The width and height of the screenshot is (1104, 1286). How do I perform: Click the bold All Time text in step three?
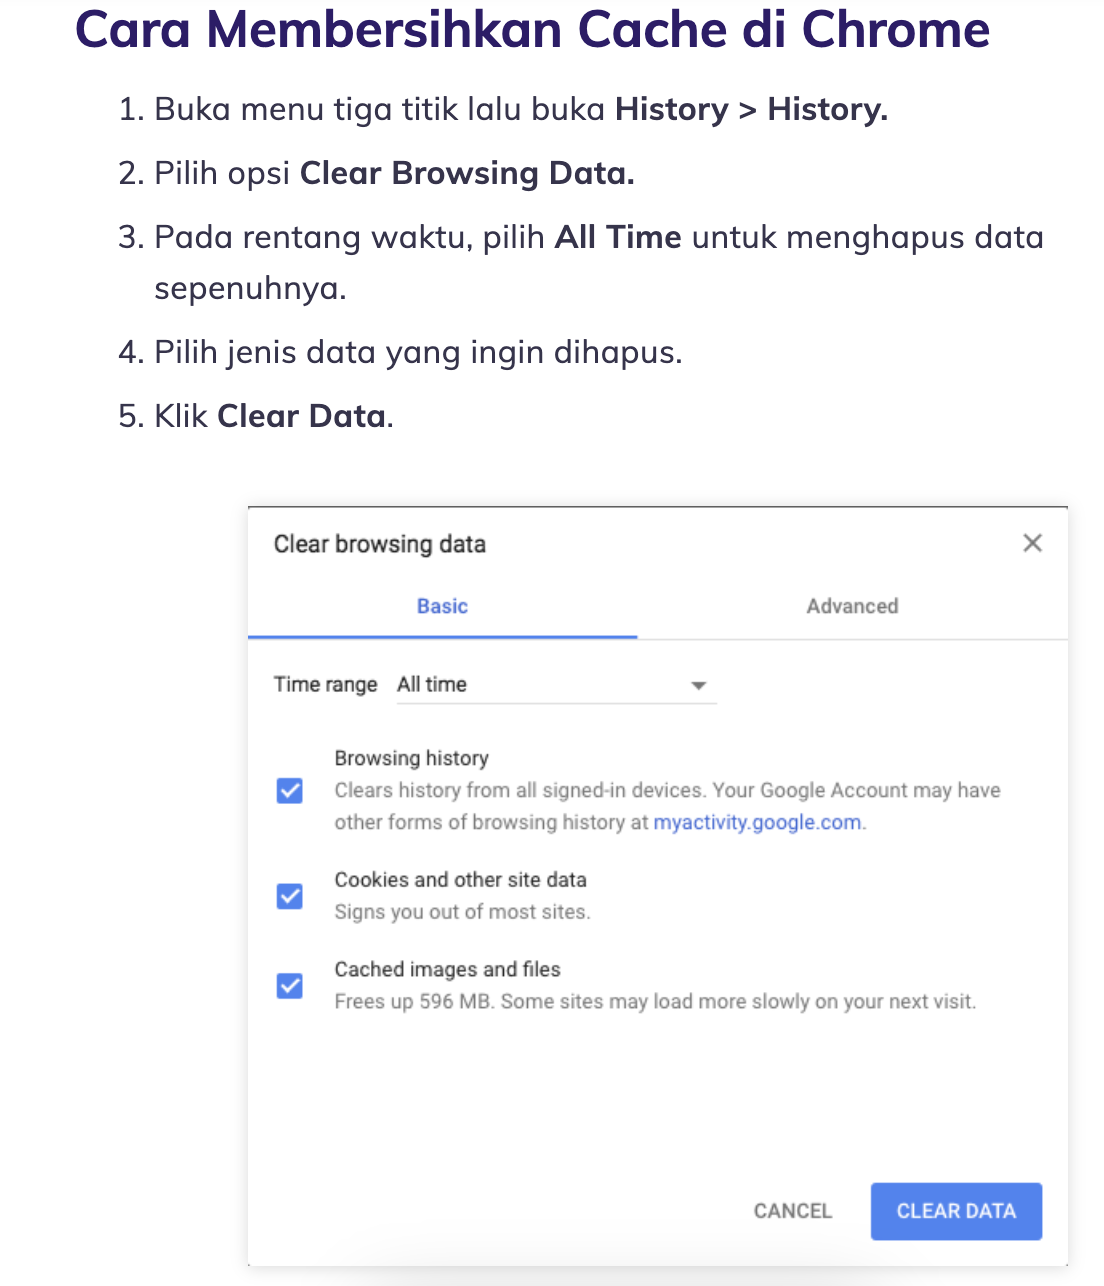coord(618,237)
